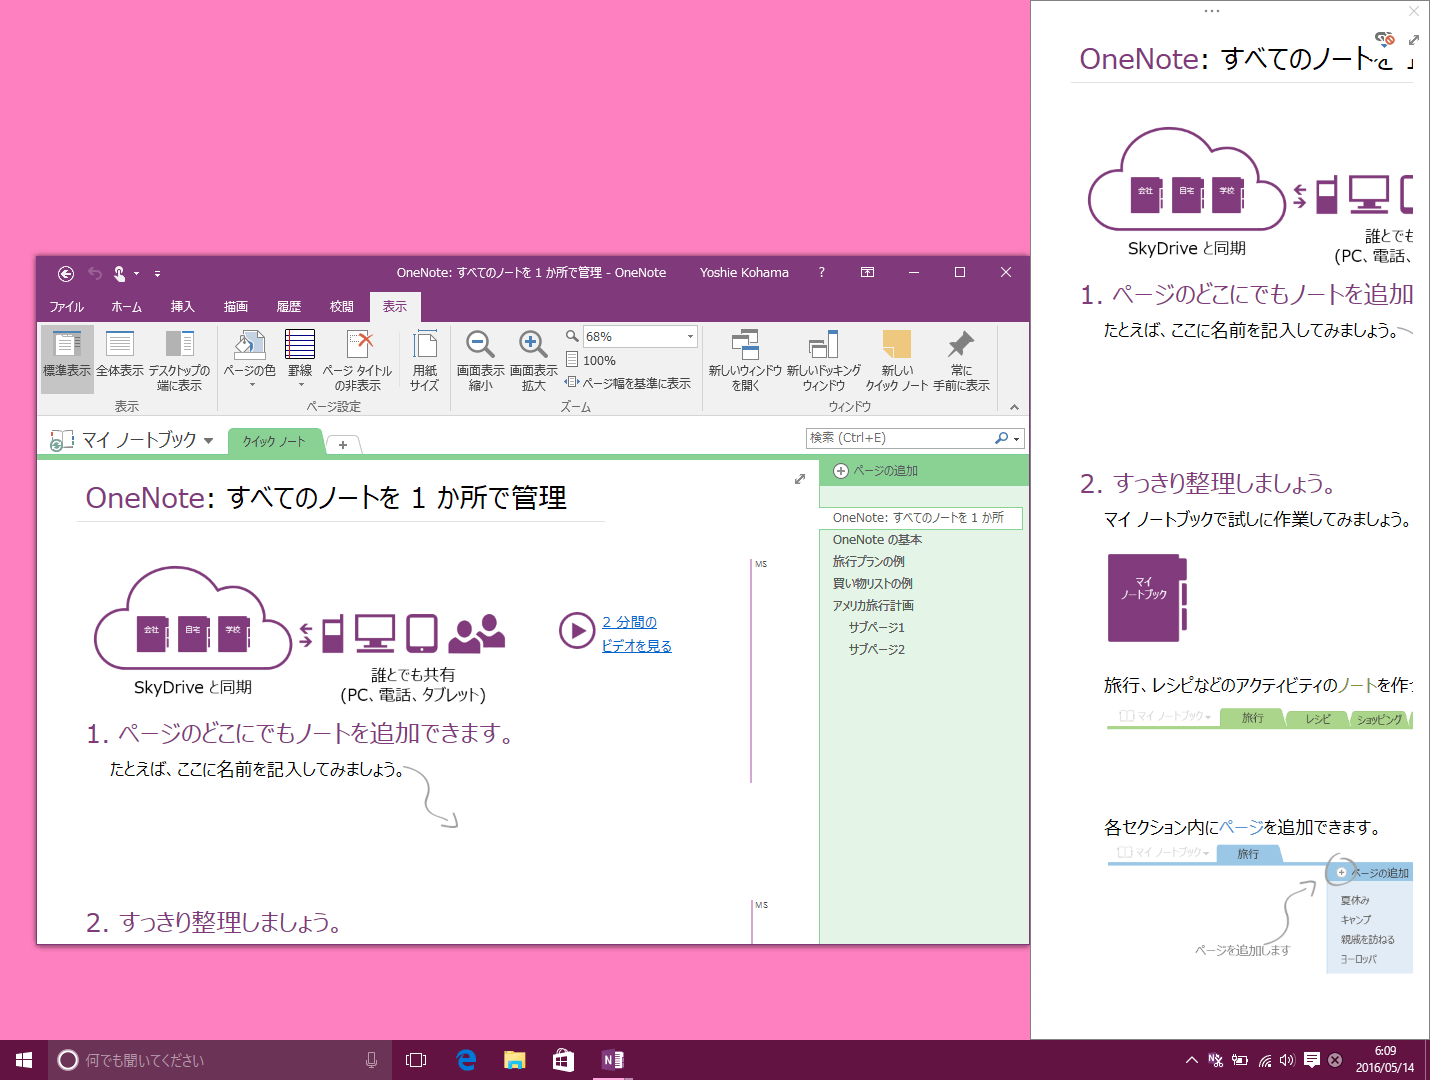Collapse the ribbon with the chevron
1430x1080 pixels.
coord(1014,407)
